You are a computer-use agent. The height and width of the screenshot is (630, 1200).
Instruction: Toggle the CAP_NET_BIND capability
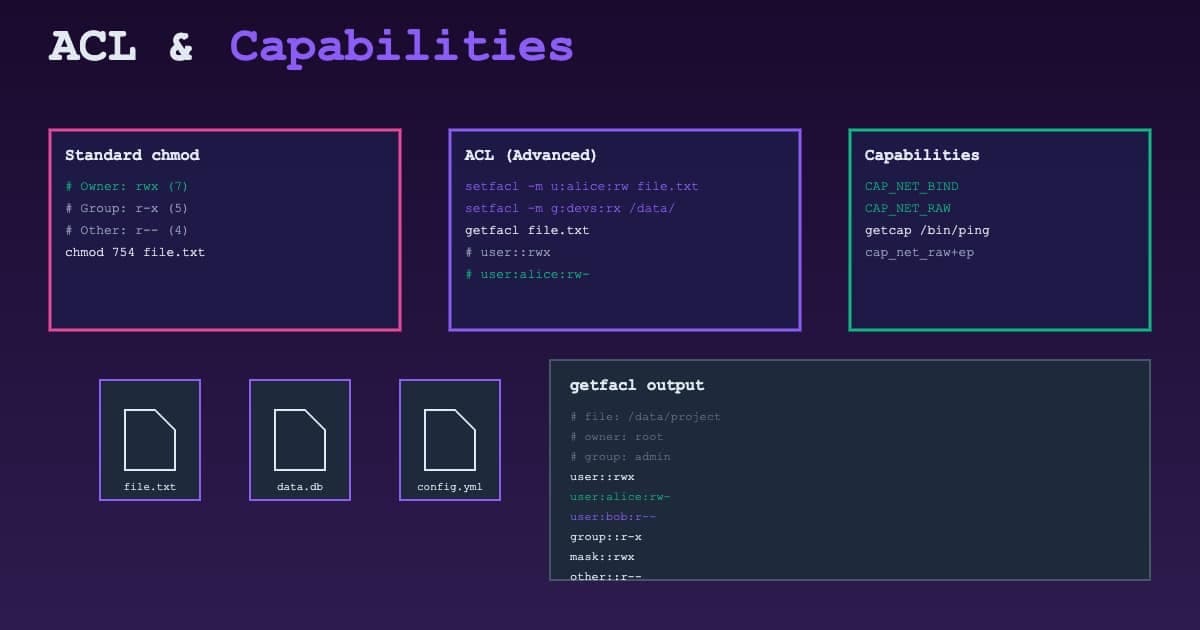(911, 186)
